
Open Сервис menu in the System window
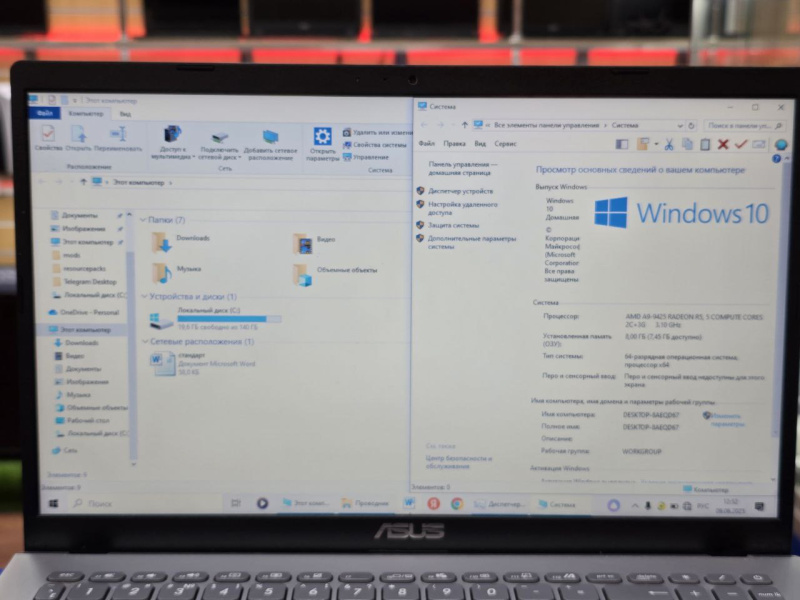[505, 144]
